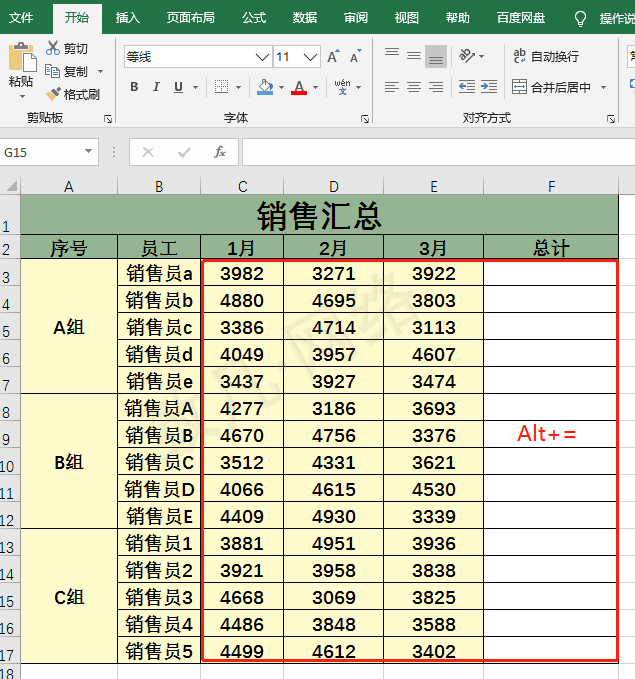Click the borders icon in font group

tap(221, 87)
